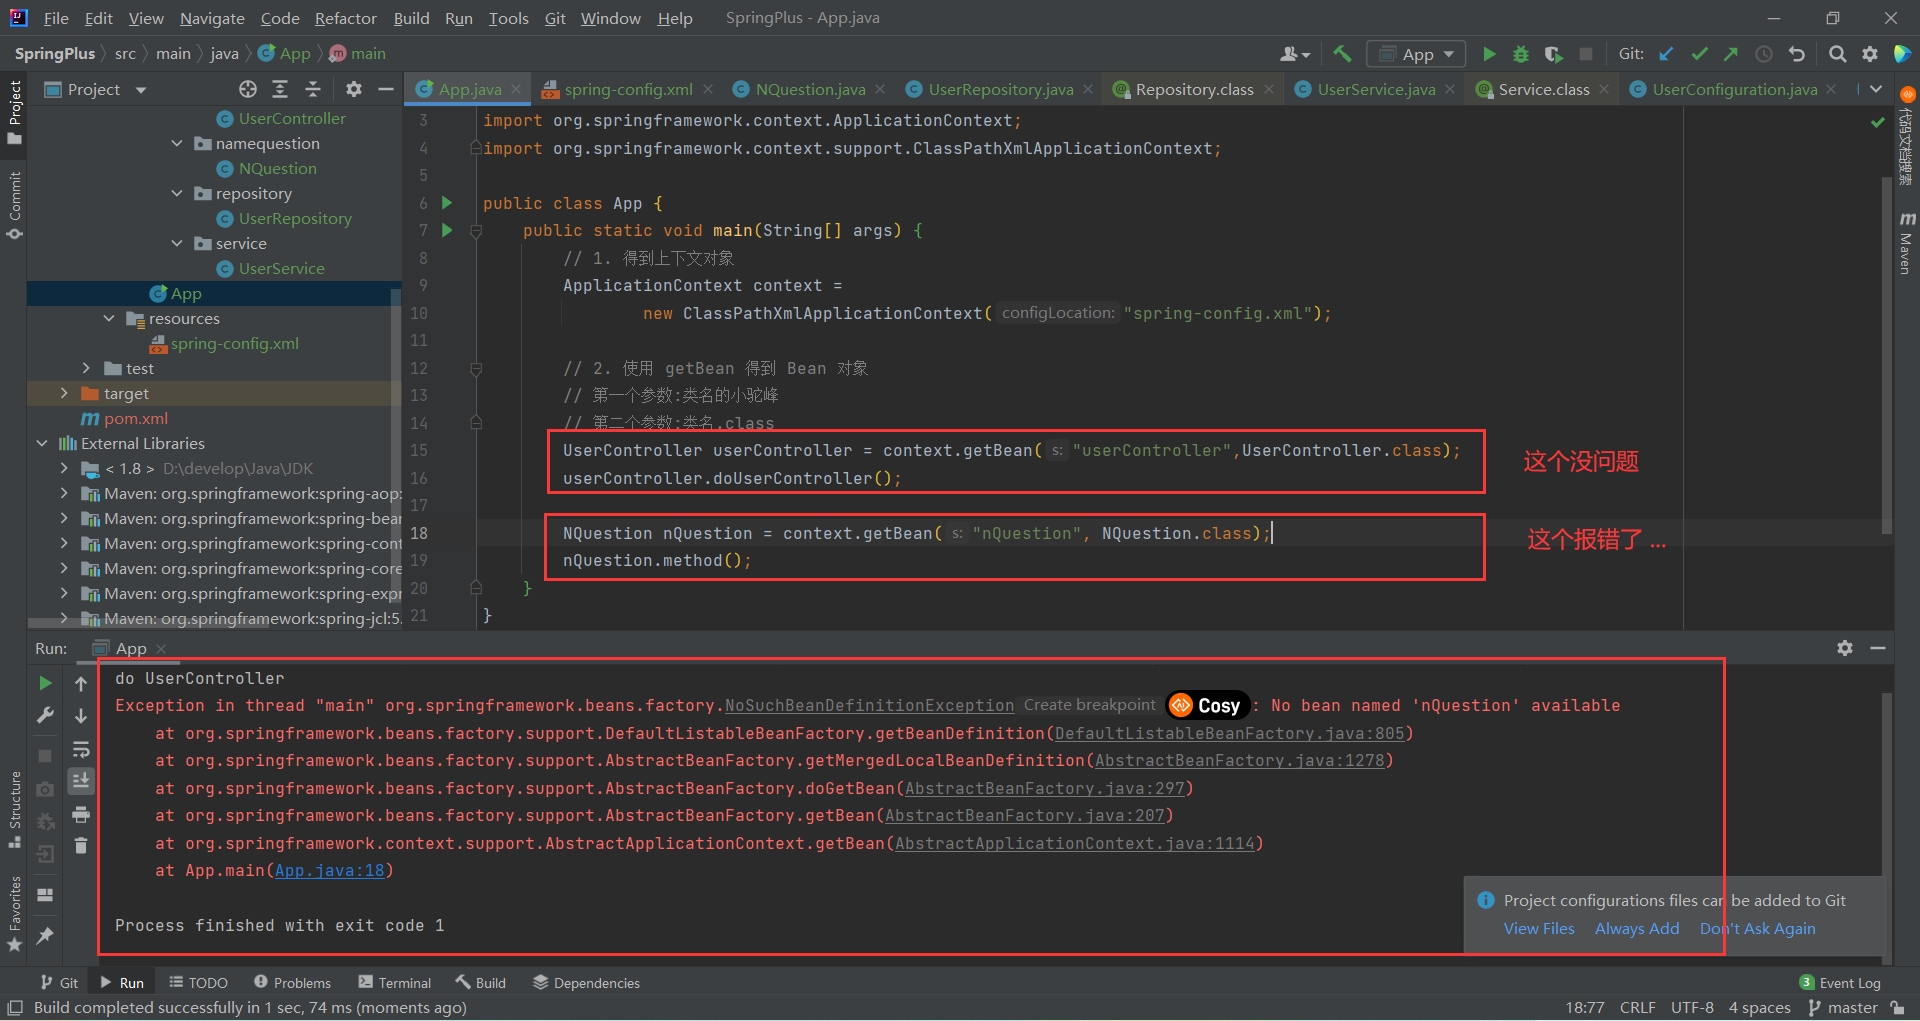Viewport: 1920px width, 1021px height.
Task: Click Always Add in Git notification
Action: click(x=1636, y=928)
